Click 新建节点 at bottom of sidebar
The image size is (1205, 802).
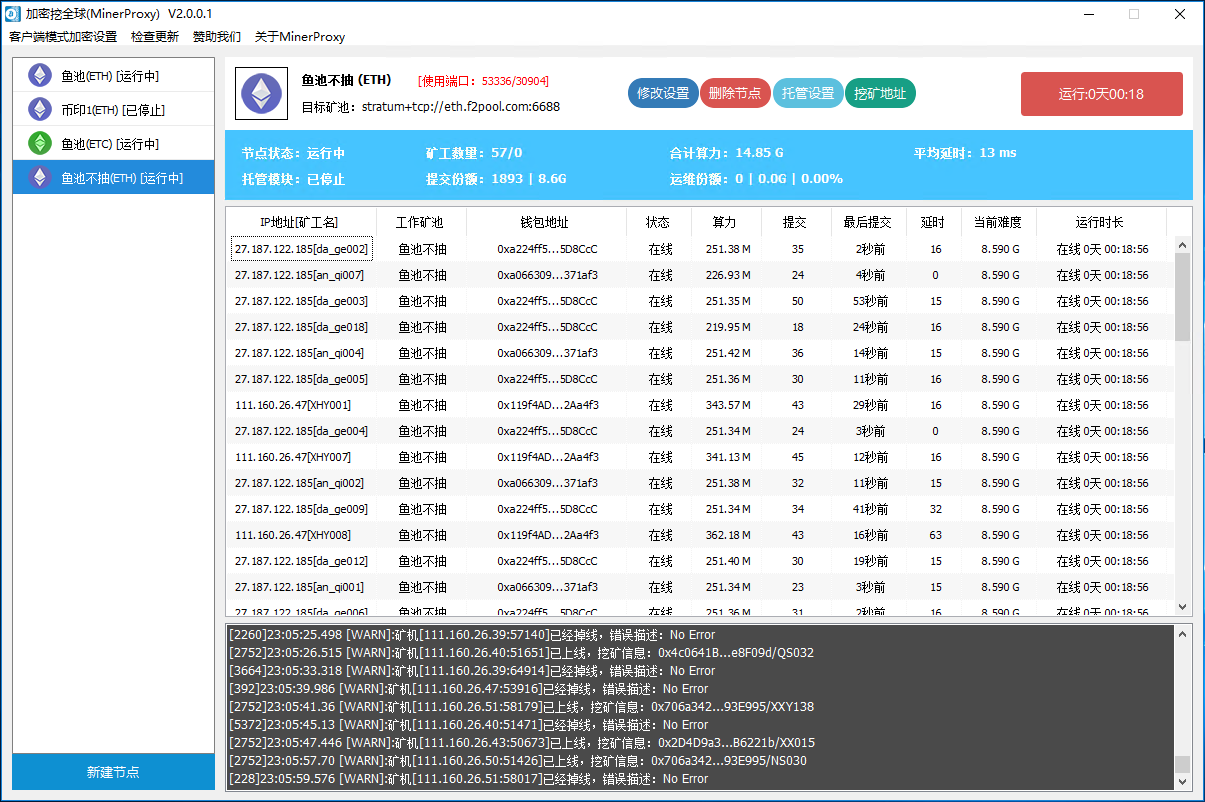pos(113,772)
